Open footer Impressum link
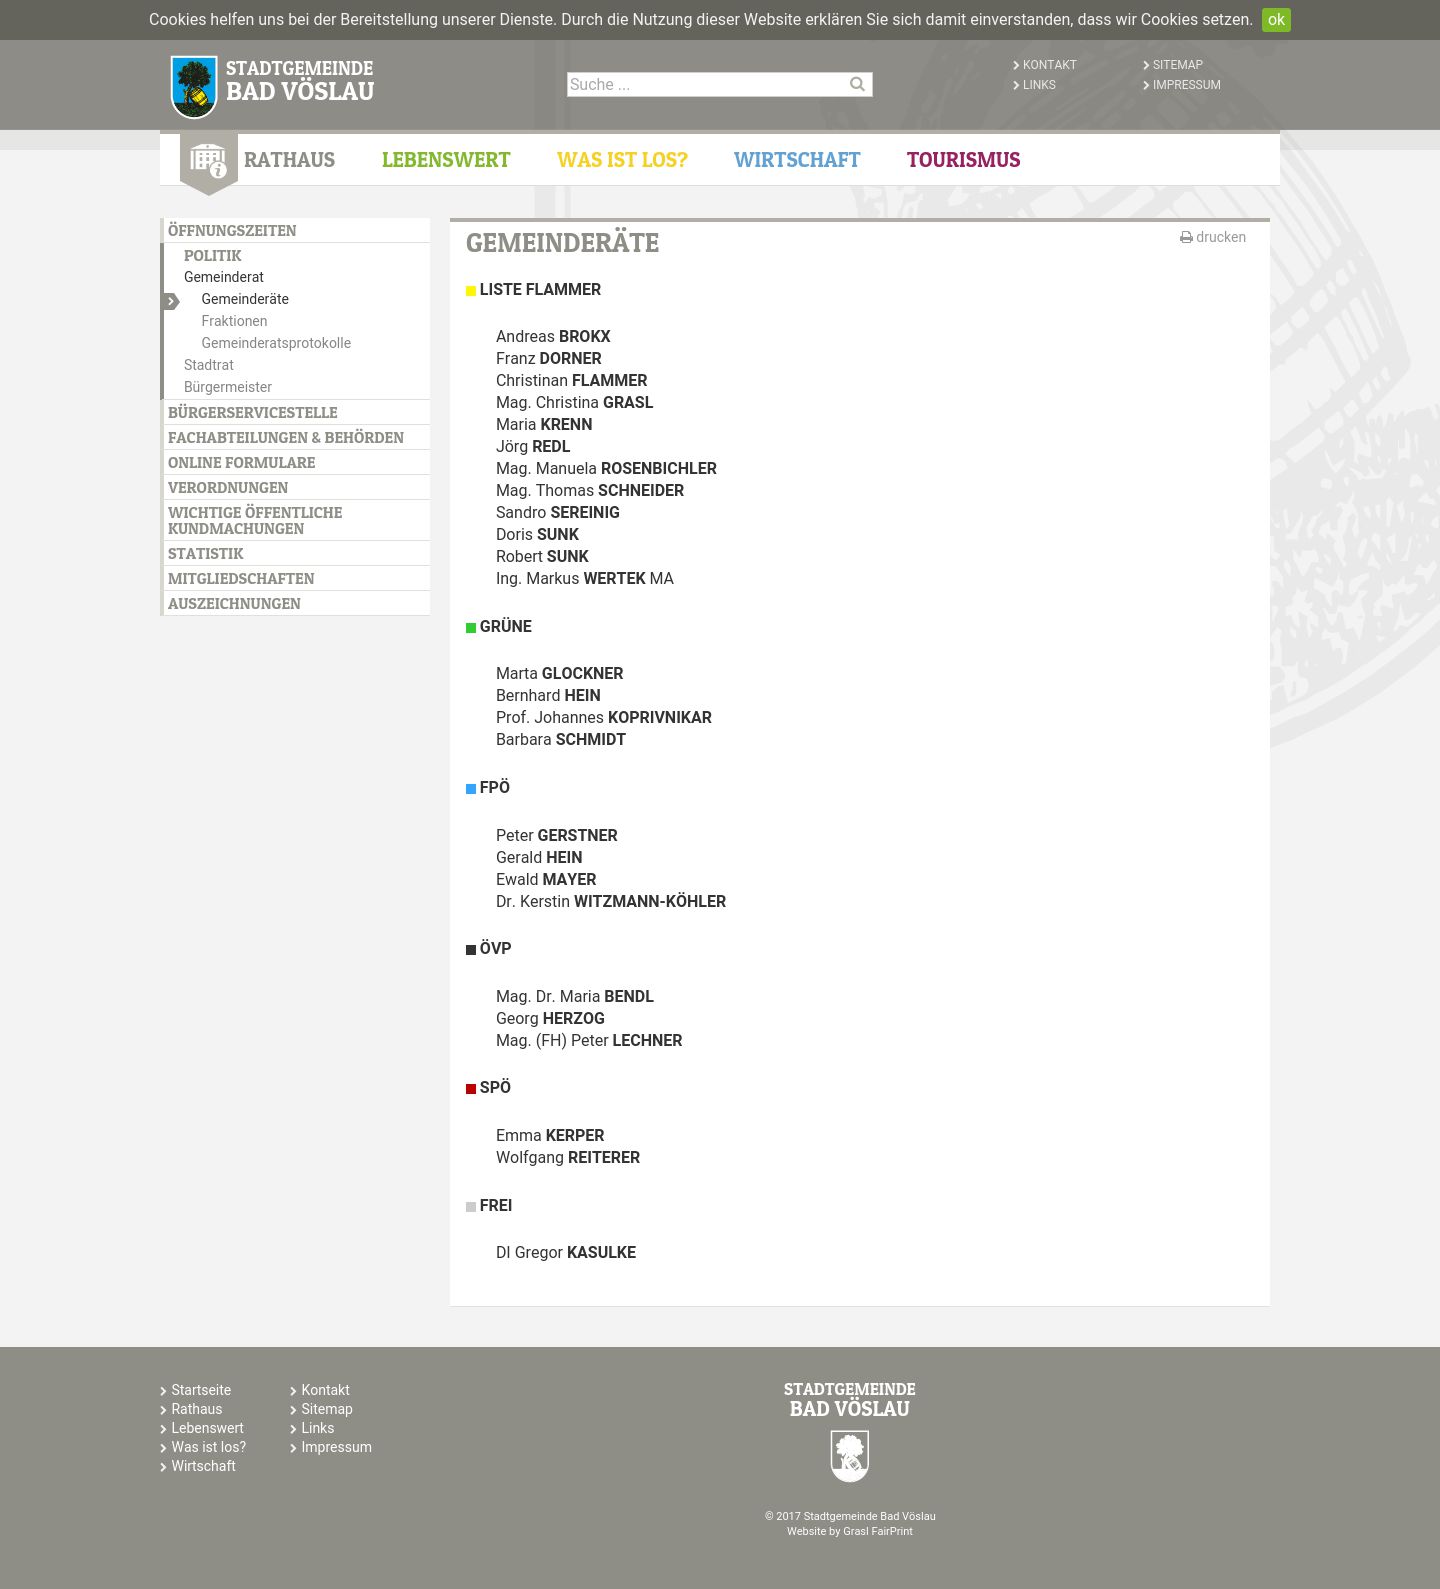Viewport: 1440px width, 1589px height. tap(336, 1447)
